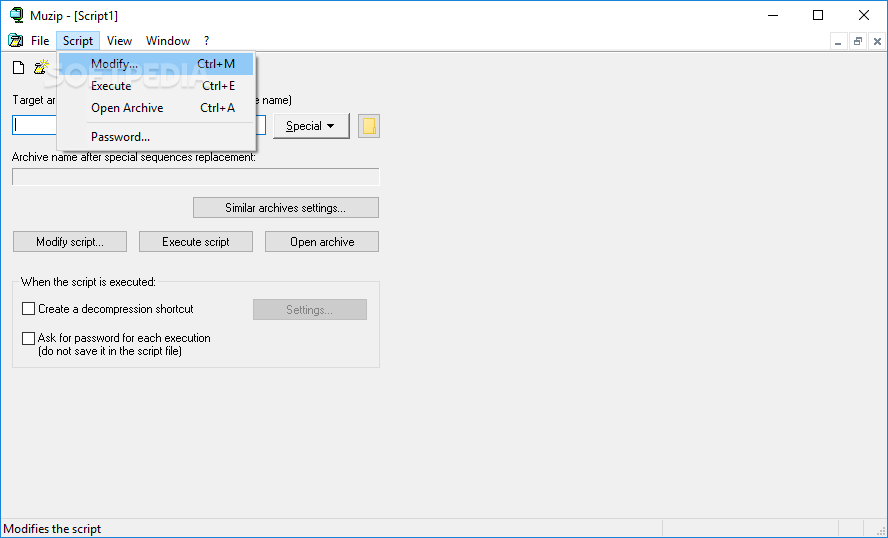Tick Ask for password for each execution
Viewport: 888px width, 538px height.
(x=28, y=338)
